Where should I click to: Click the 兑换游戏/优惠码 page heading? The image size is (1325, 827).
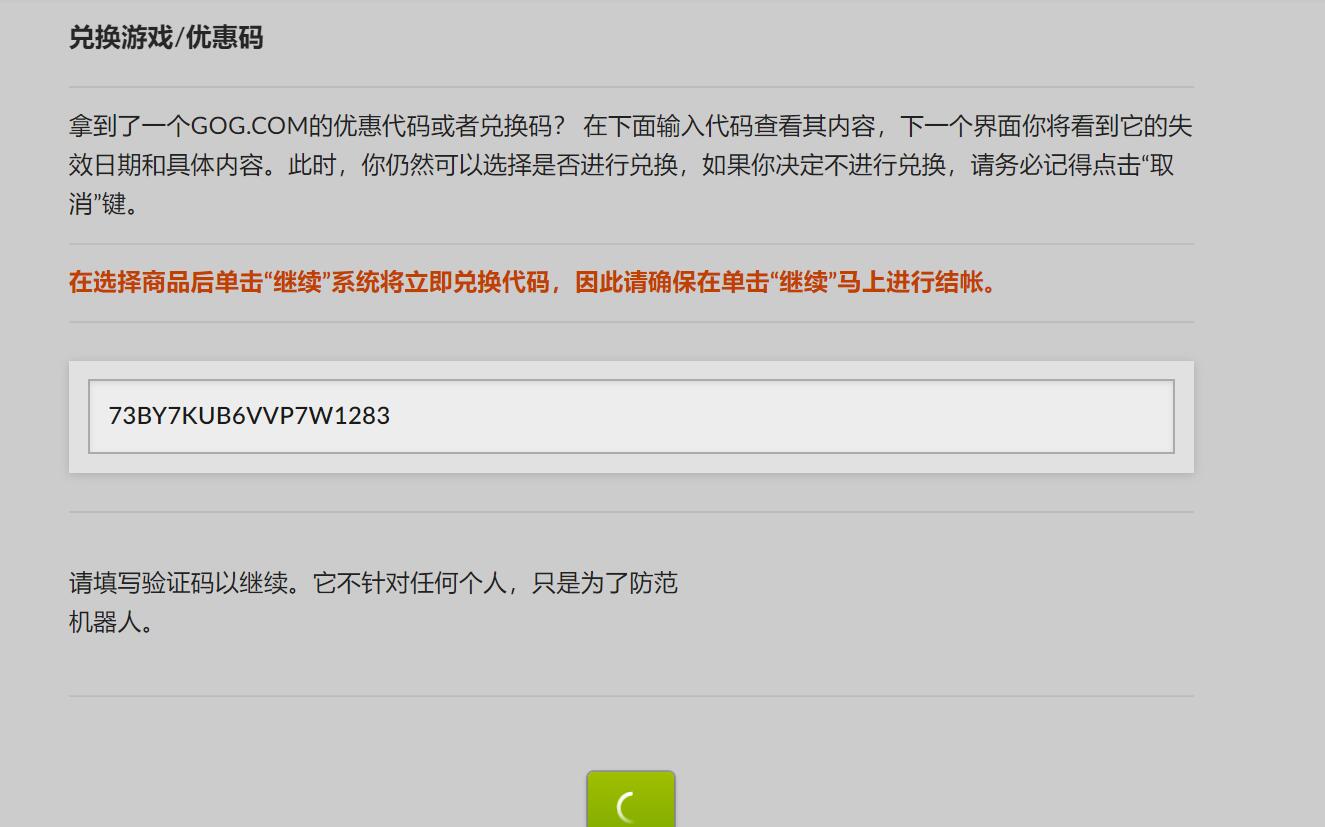point(166,38)
